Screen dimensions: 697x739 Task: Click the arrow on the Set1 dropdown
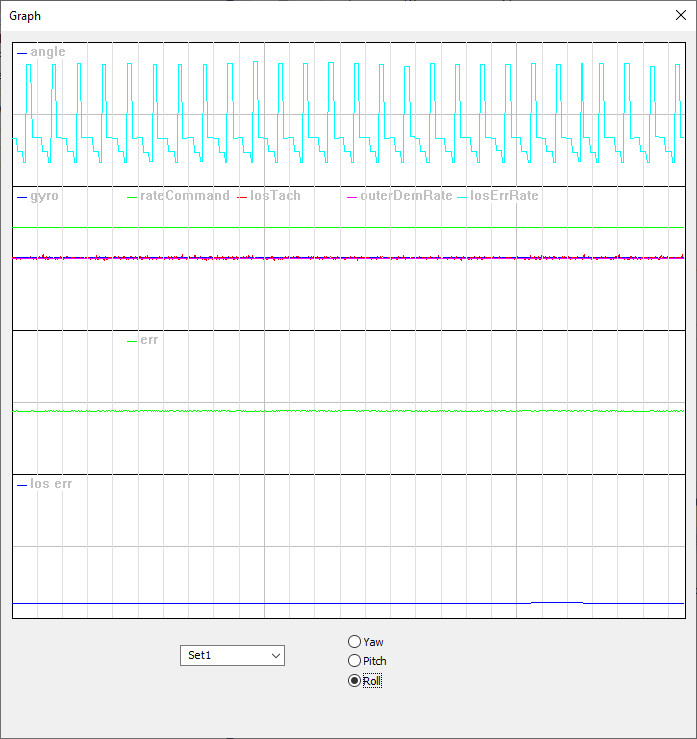pos(275,655)
